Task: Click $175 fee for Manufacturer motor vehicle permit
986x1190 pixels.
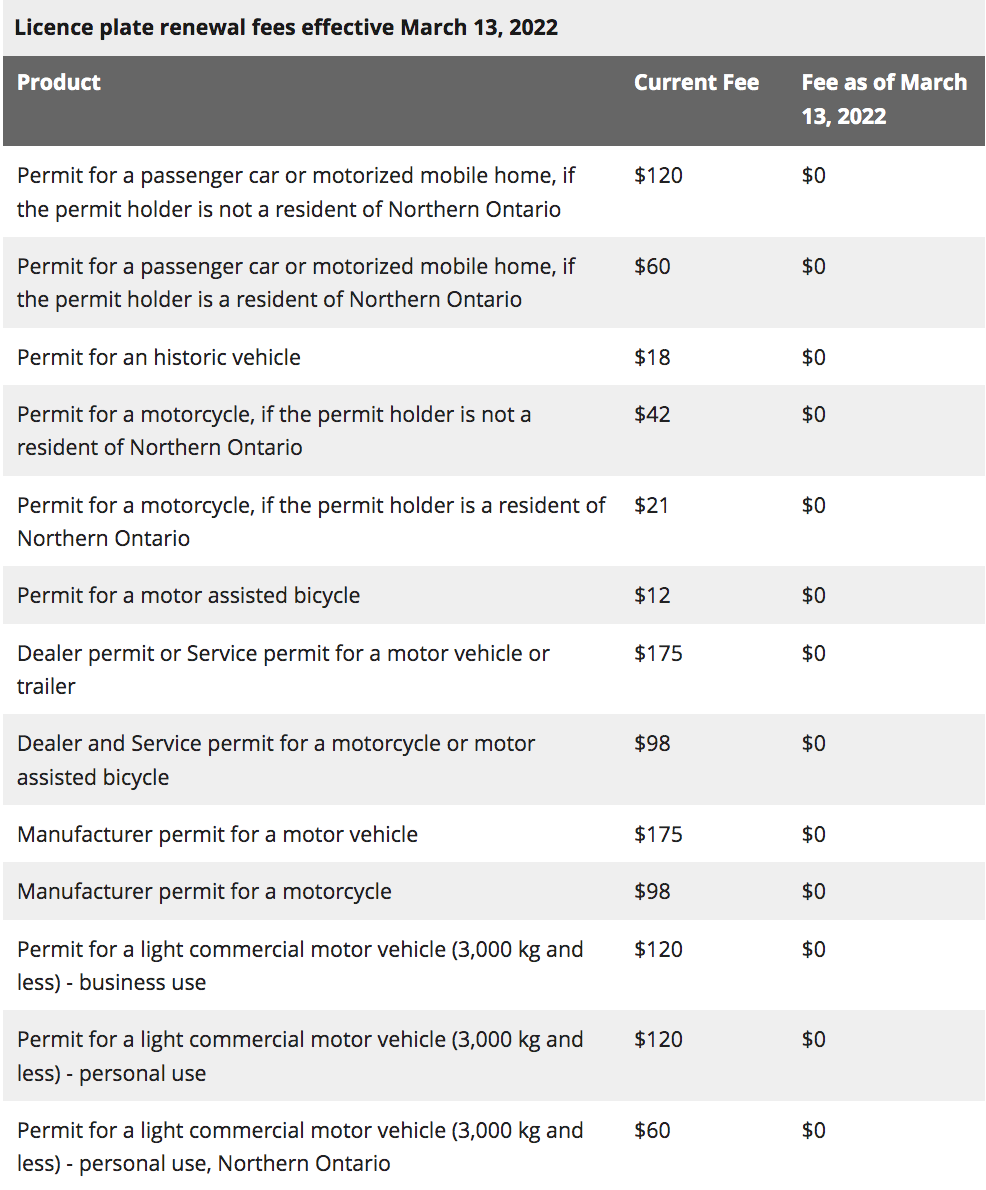Action: coord(658,834)
